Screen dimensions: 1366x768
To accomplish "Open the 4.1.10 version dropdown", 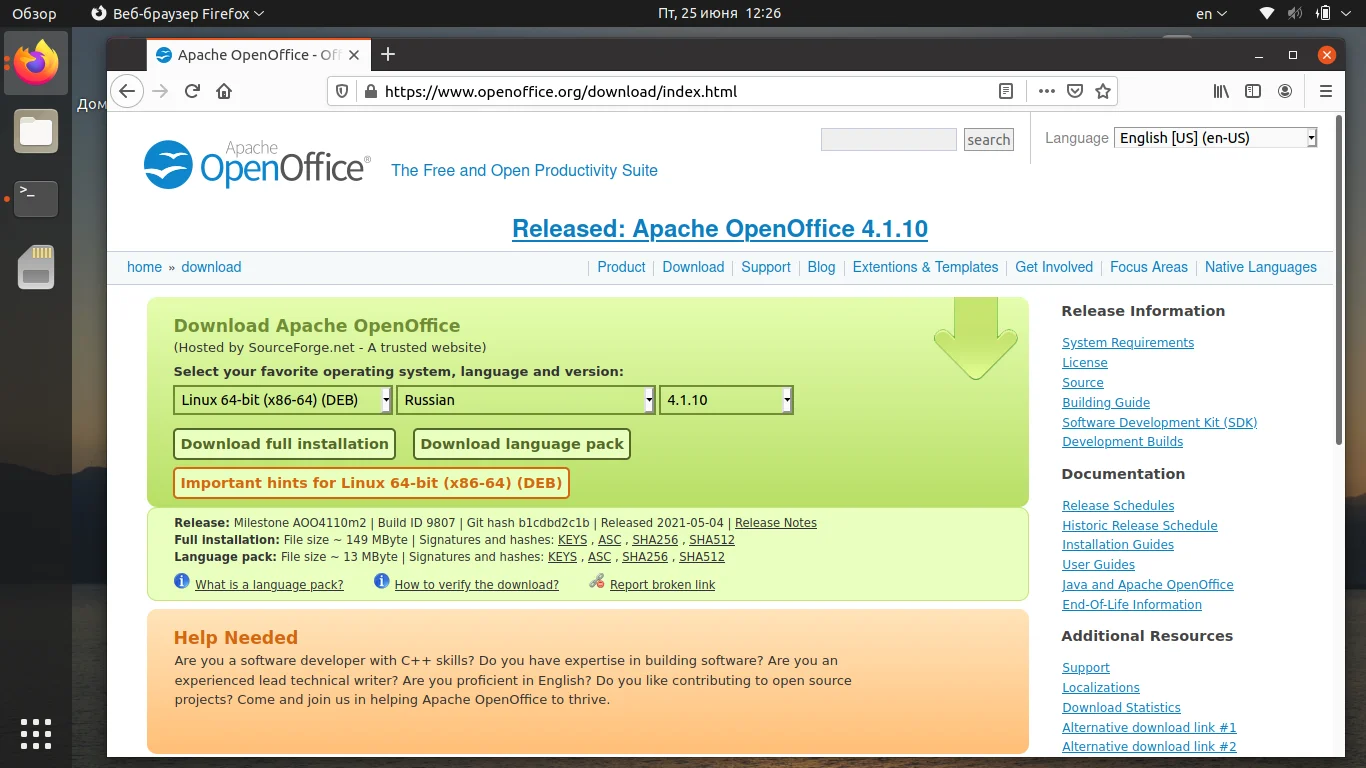I will [x=727, y=400].
